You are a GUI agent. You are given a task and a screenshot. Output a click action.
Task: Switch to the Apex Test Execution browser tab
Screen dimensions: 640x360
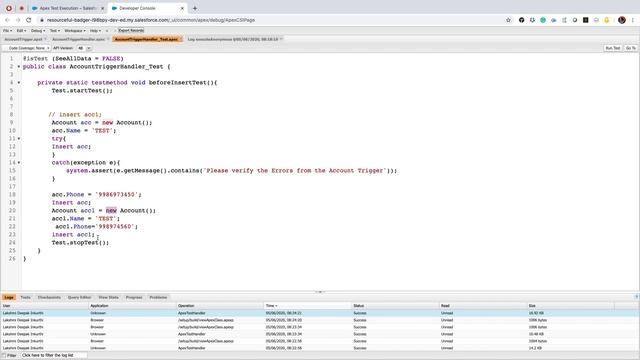[x=67, y=8]
